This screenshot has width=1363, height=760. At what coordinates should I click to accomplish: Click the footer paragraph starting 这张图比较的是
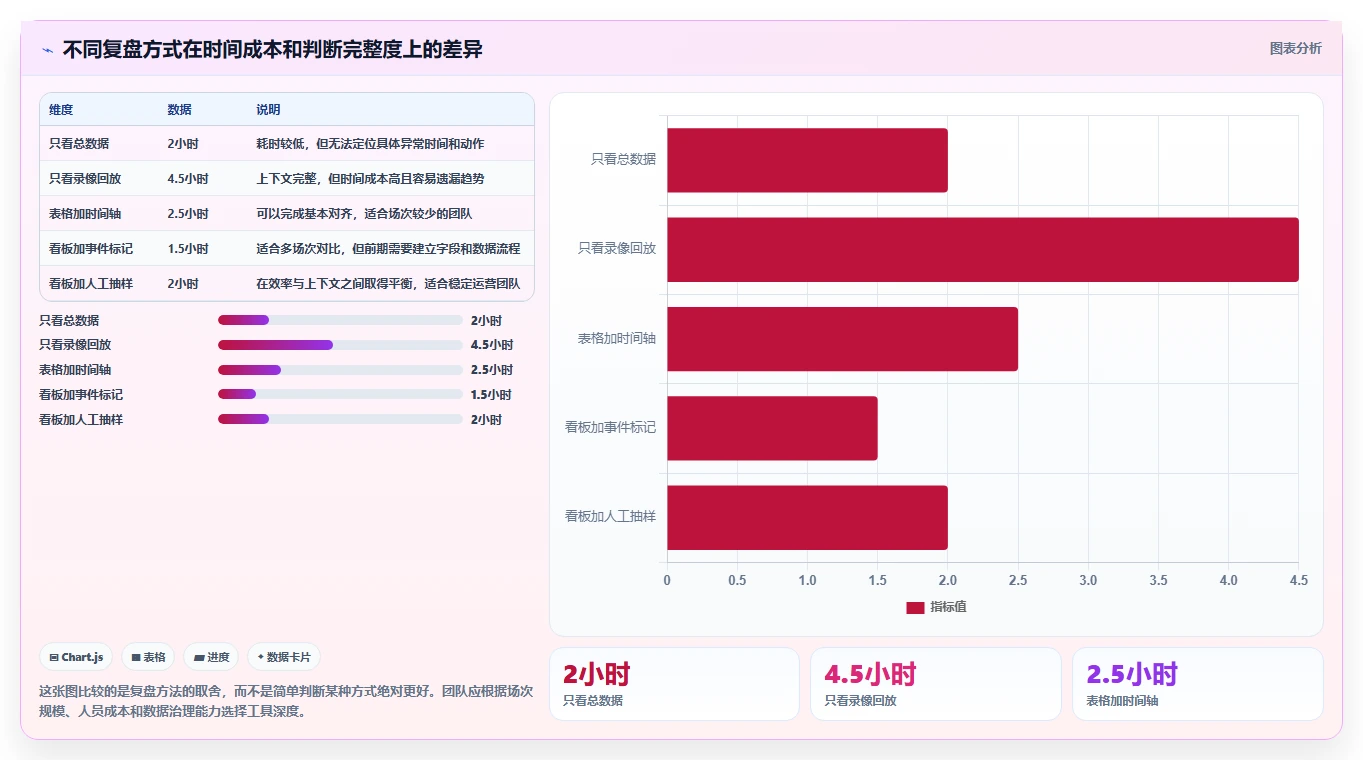click(286, 702)
